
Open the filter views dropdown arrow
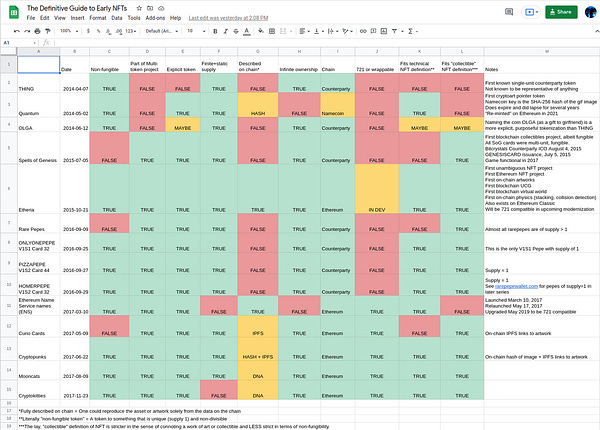click(403, 31)
